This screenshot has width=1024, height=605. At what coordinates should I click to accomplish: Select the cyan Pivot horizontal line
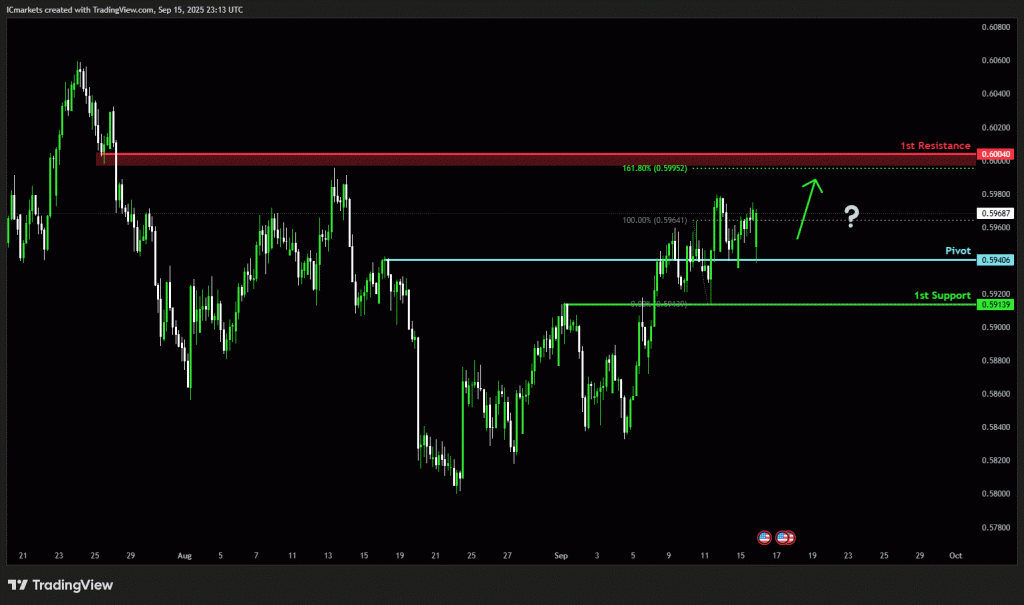pyautogui.click(x=681, y=260)
